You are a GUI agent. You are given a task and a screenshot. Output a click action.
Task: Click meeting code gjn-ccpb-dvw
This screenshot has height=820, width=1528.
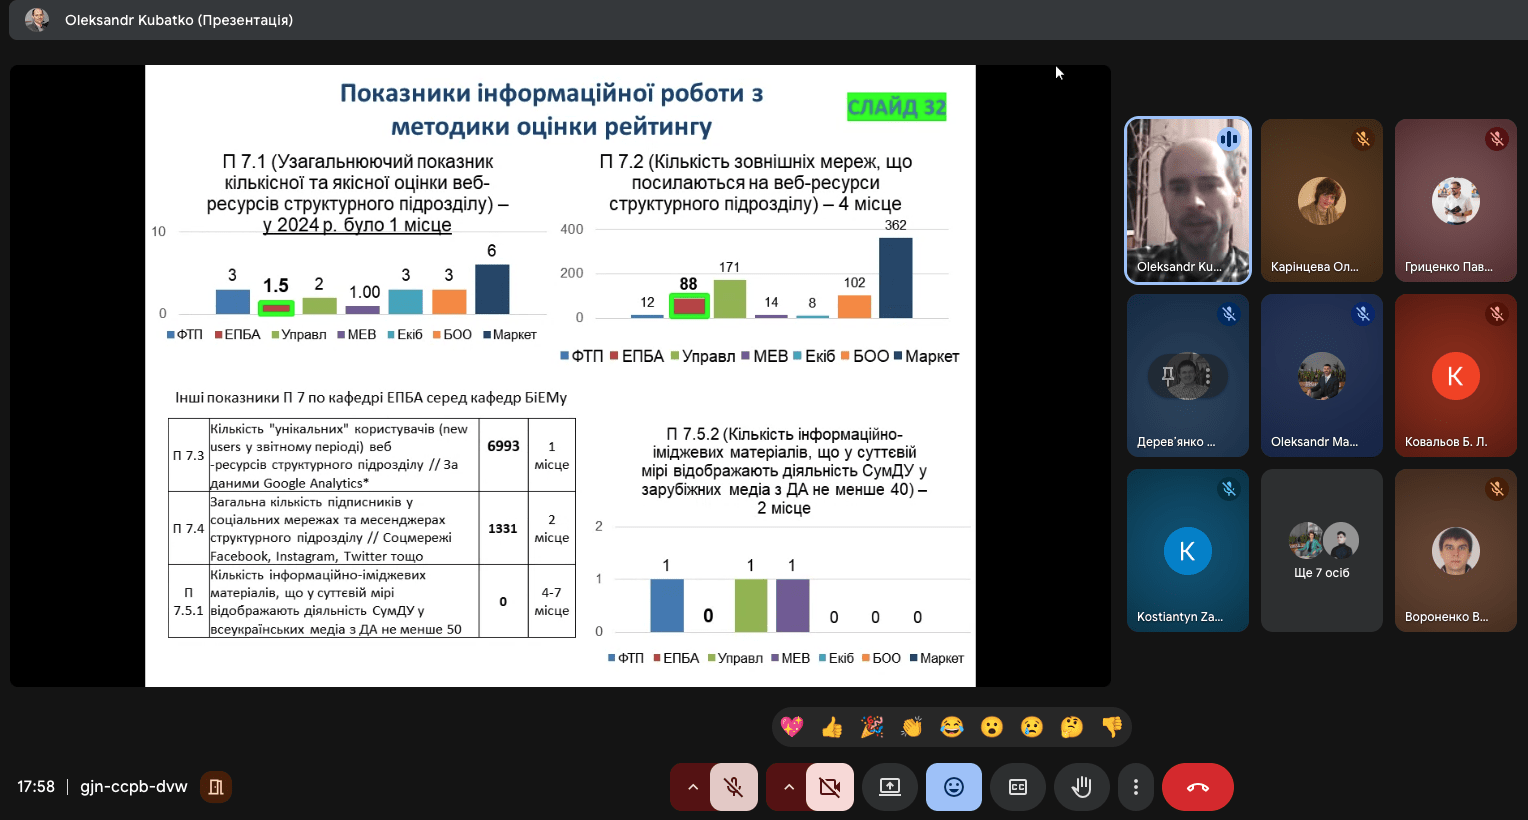tap(134, 787)
